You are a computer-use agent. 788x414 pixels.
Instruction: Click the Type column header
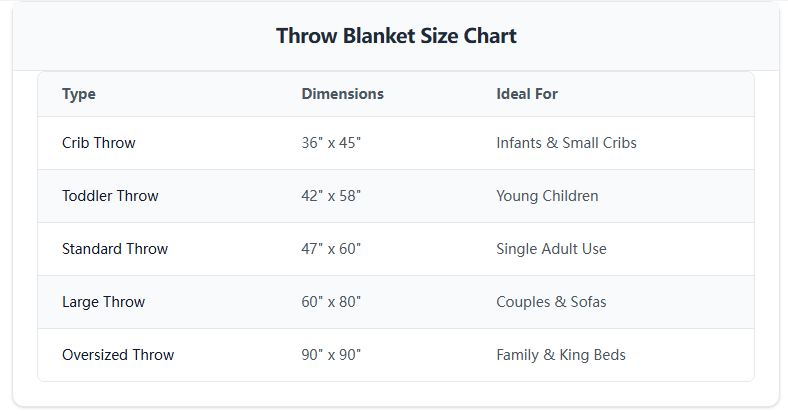79,94
